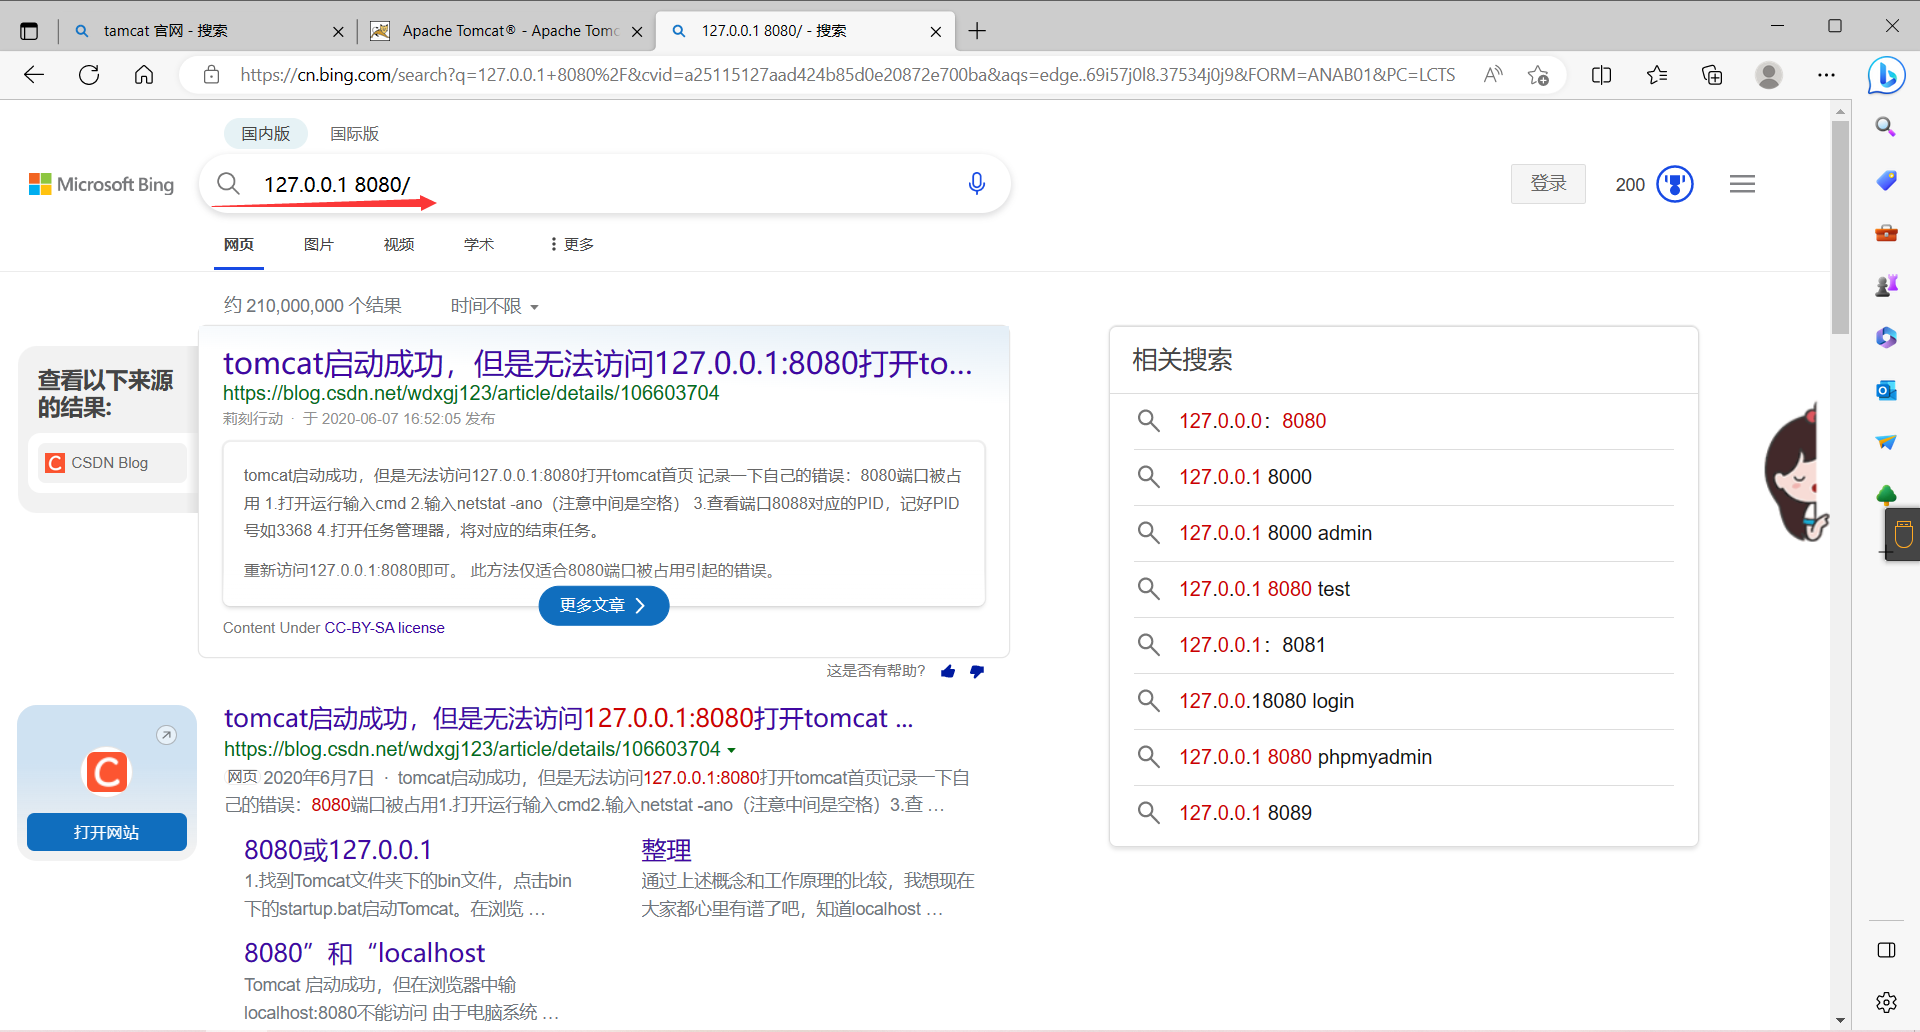Open sidebar Outlook icon

[1886, 390]
